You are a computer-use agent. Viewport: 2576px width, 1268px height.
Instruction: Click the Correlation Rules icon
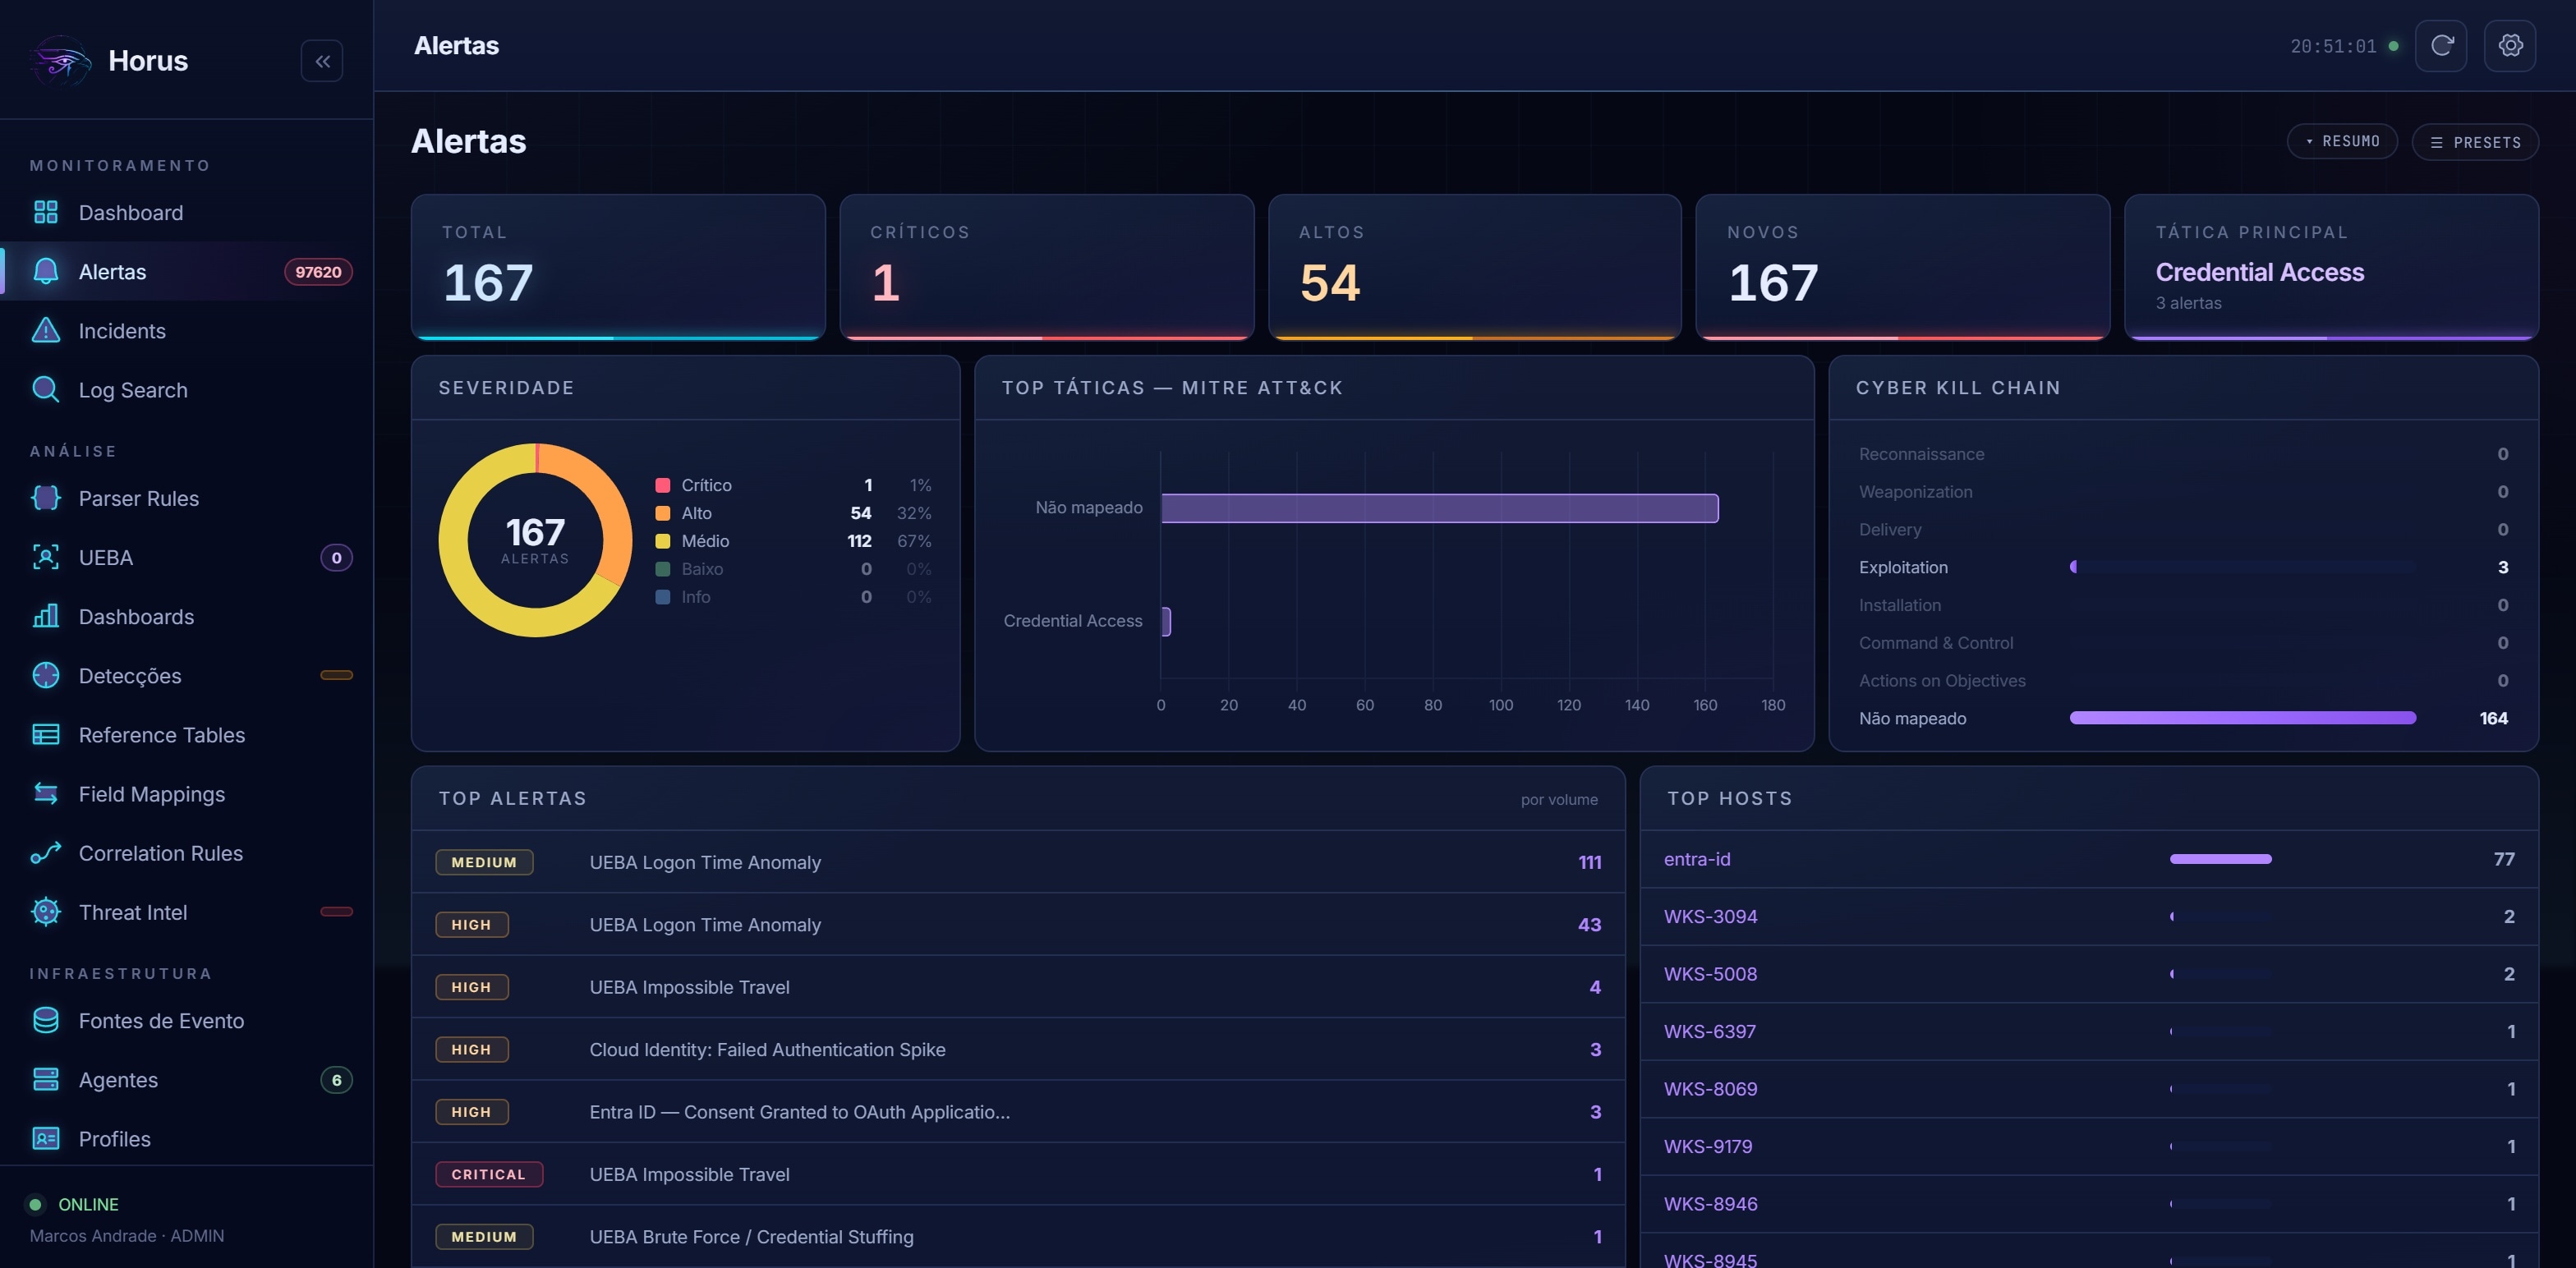(x=46, y=852)
